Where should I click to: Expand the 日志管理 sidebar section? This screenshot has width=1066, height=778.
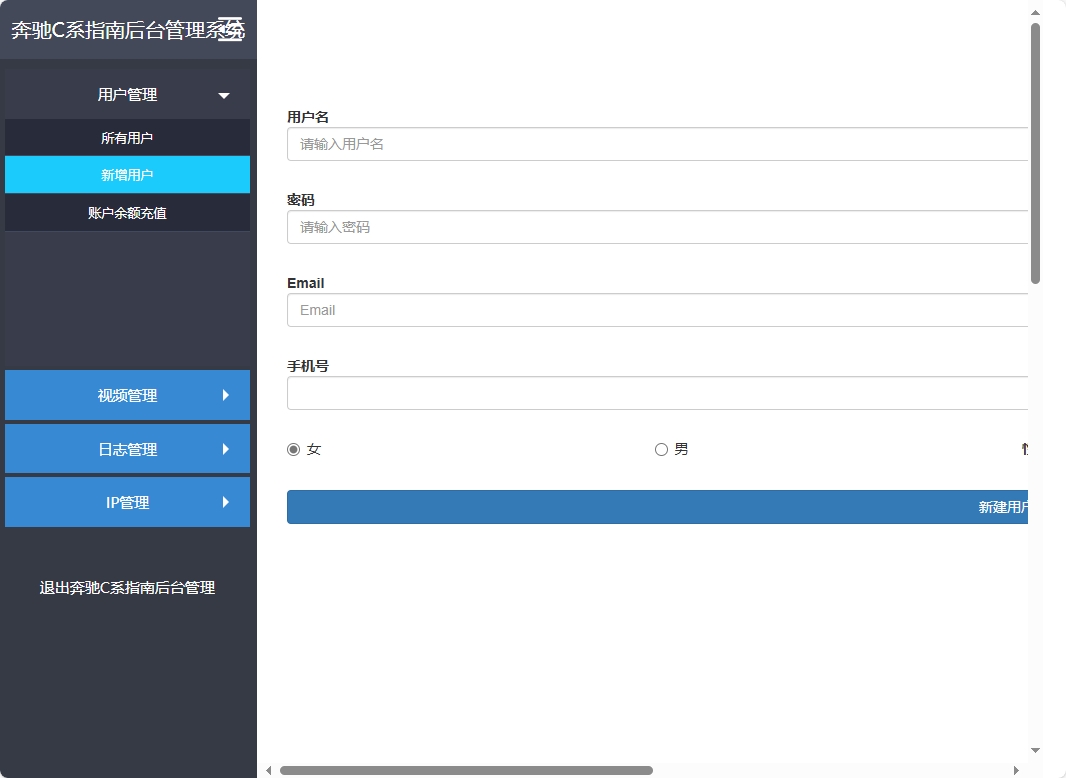pos(127,449)
